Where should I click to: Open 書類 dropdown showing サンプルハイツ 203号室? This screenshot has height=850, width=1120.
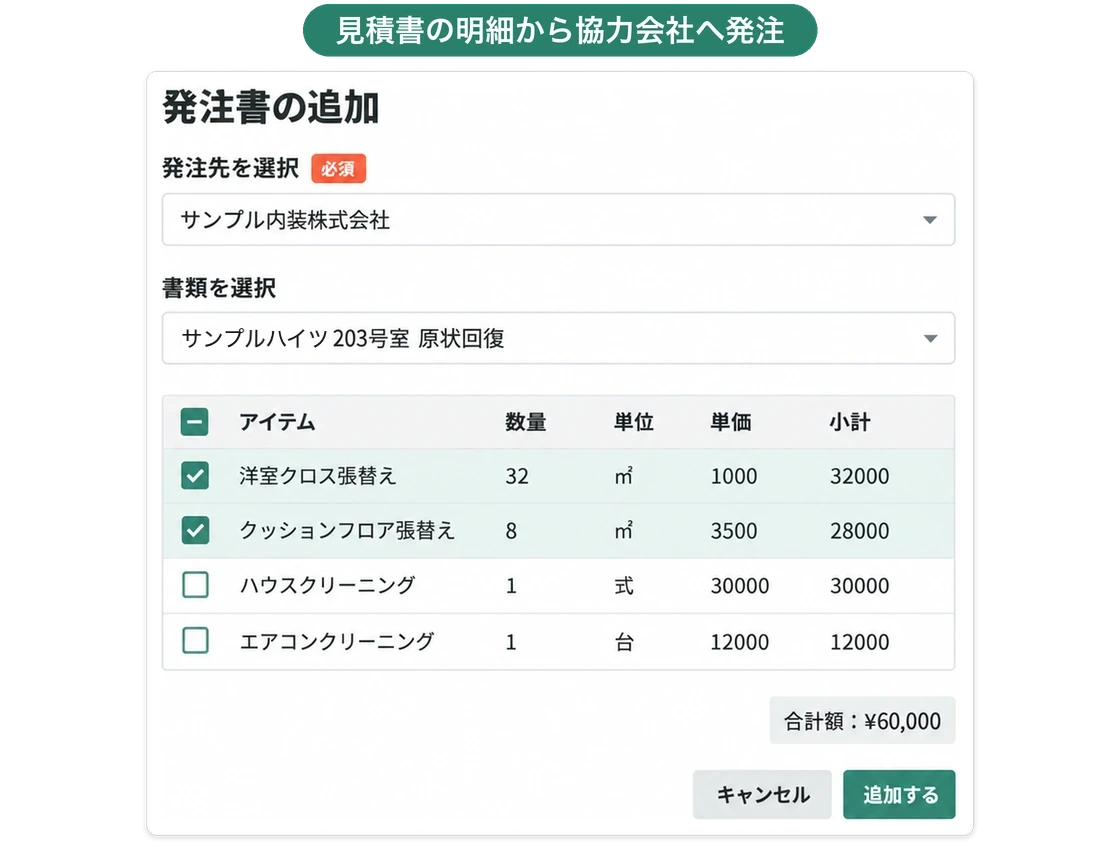pos(558,338)
